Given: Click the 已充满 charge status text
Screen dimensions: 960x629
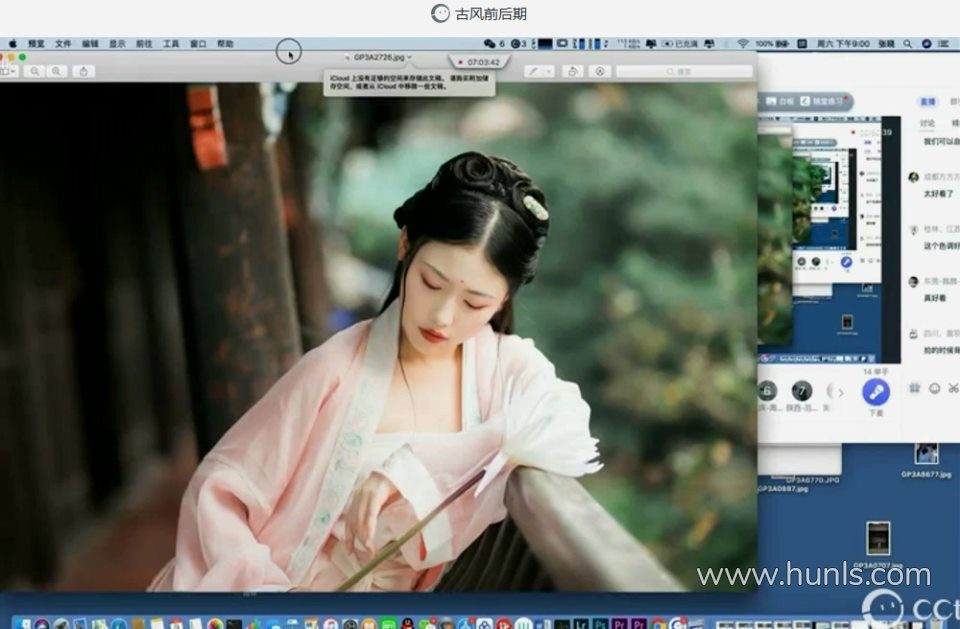Looking at the screenshot, I should click(x=688, y=43).
